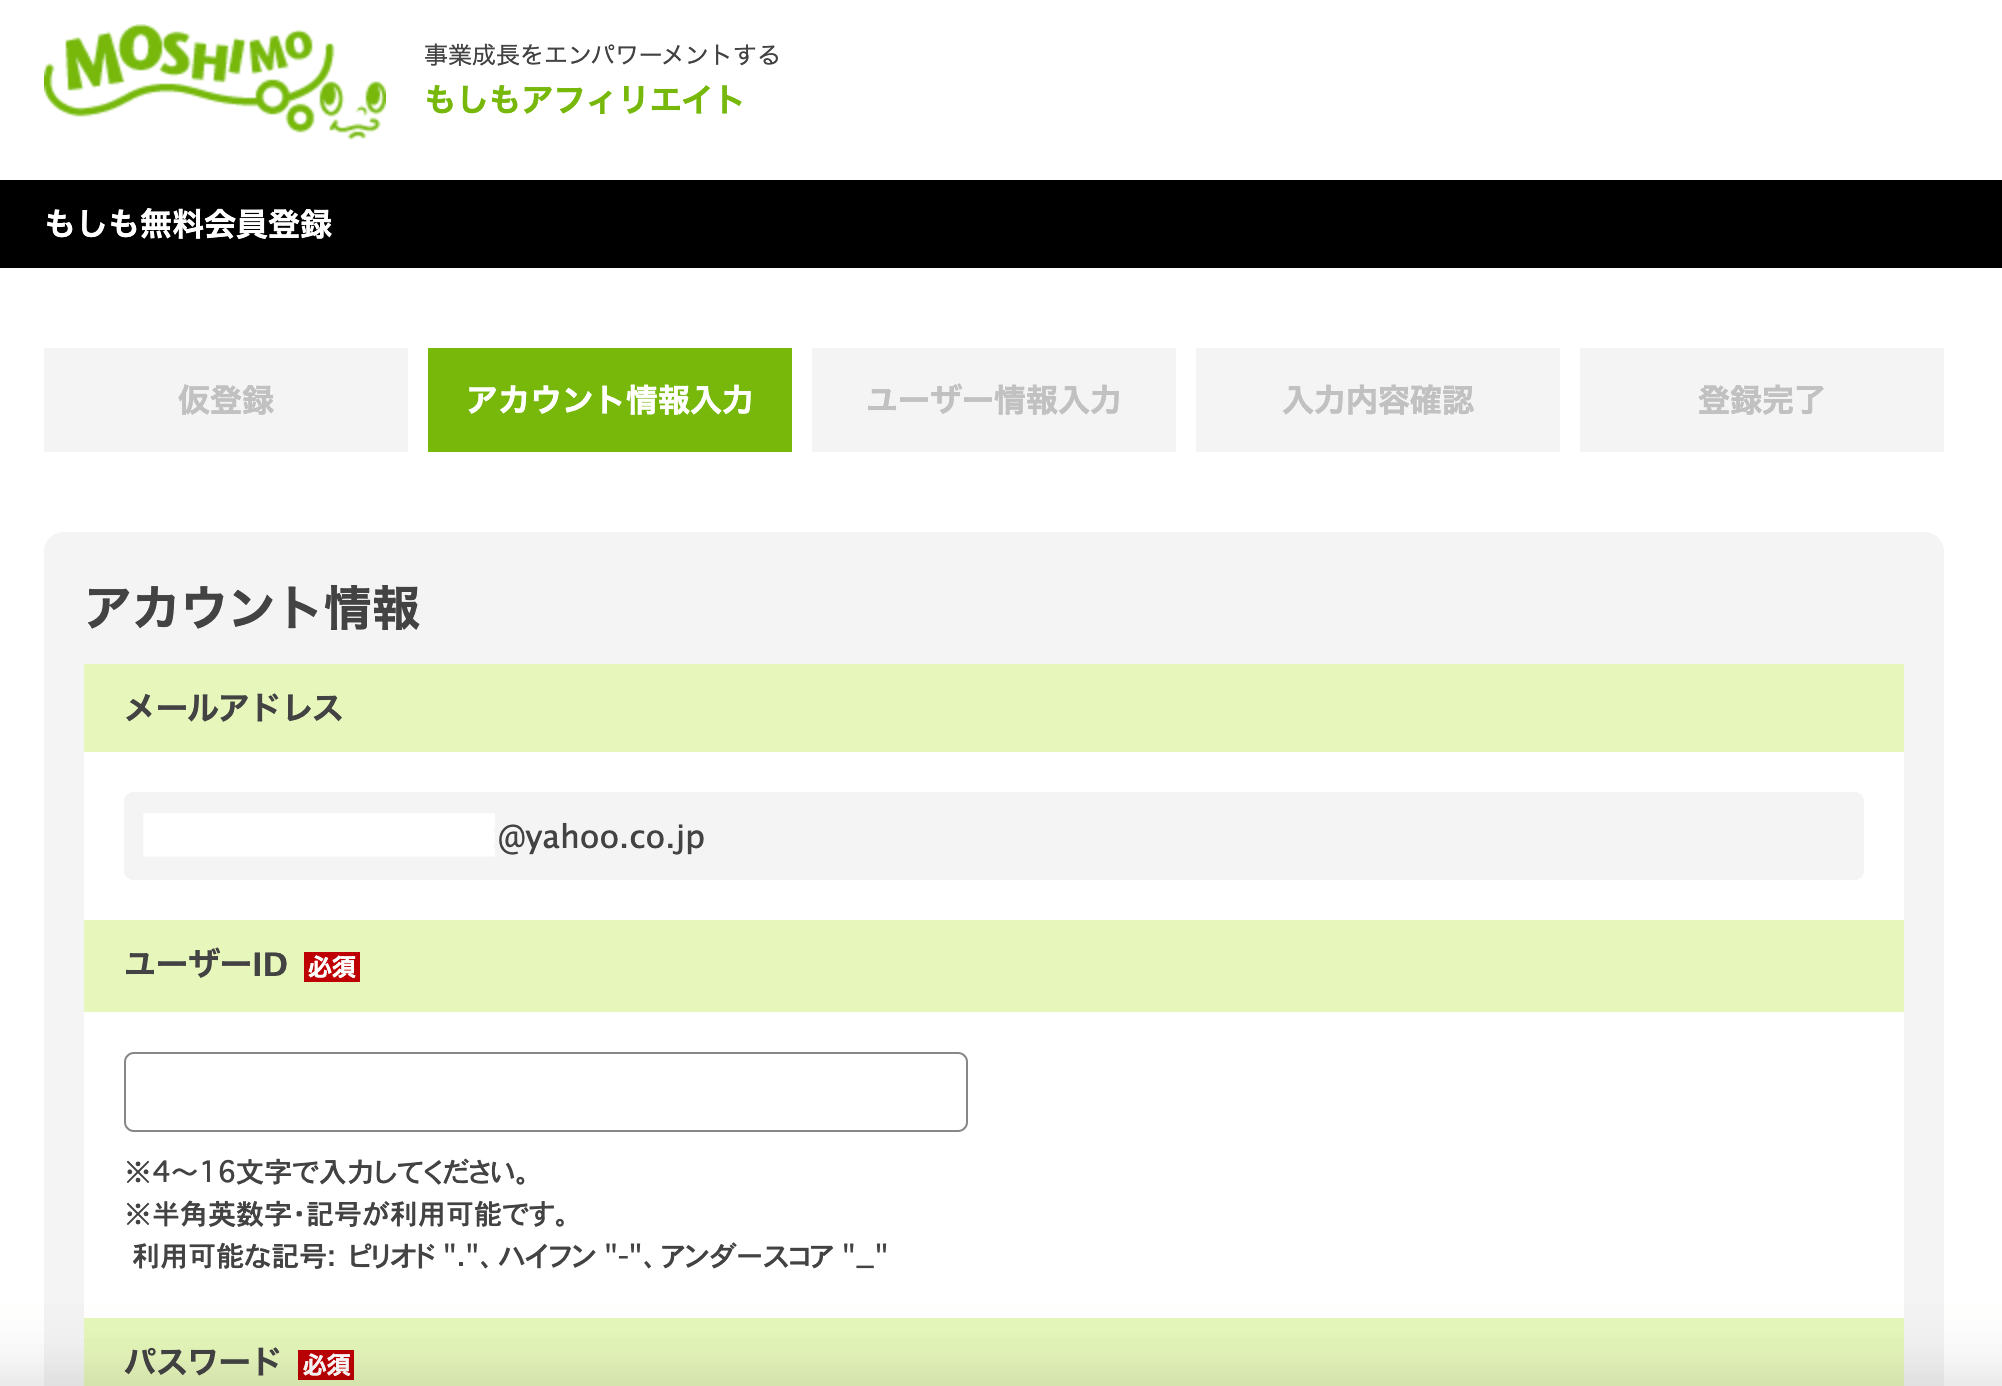
Task: Click the ※4〜16文字で入力してください hint
Action: click(327, 1172)
